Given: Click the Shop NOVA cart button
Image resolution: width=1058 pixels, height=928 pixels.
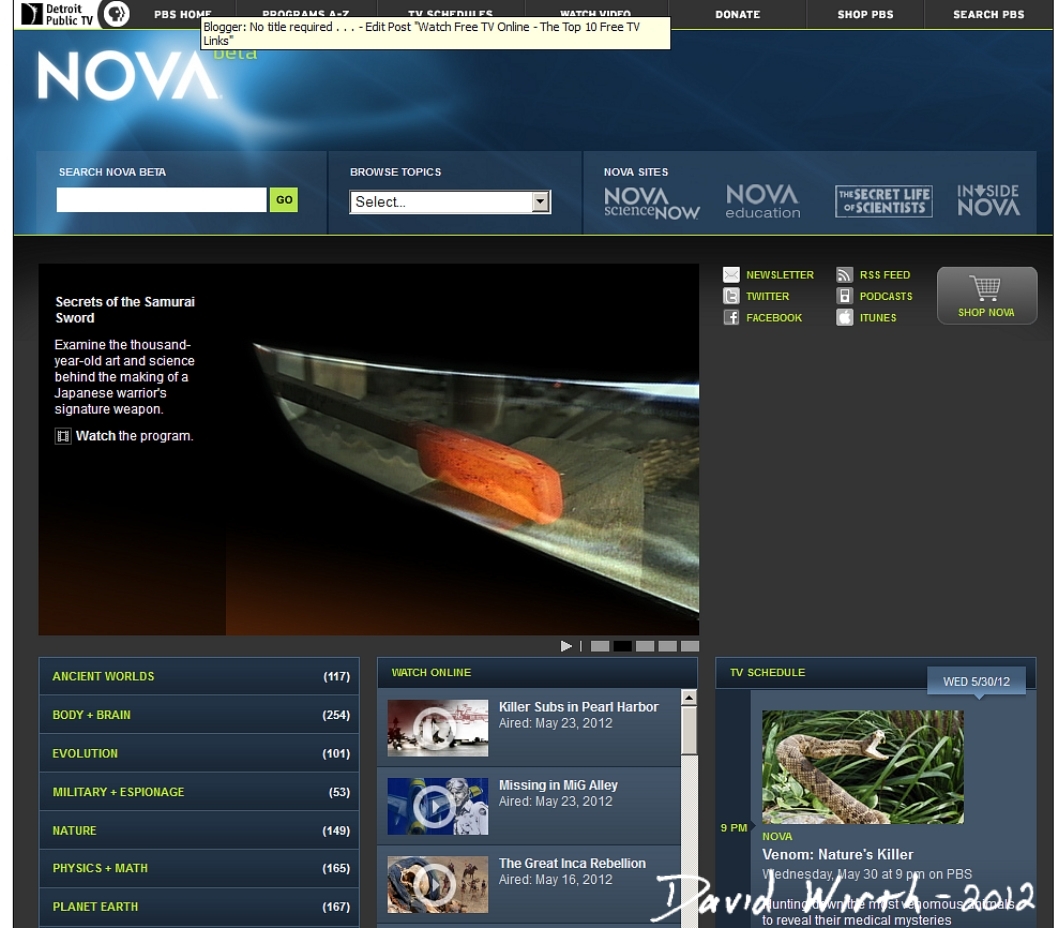Looking at the screenshot, I should click(986, 296).
